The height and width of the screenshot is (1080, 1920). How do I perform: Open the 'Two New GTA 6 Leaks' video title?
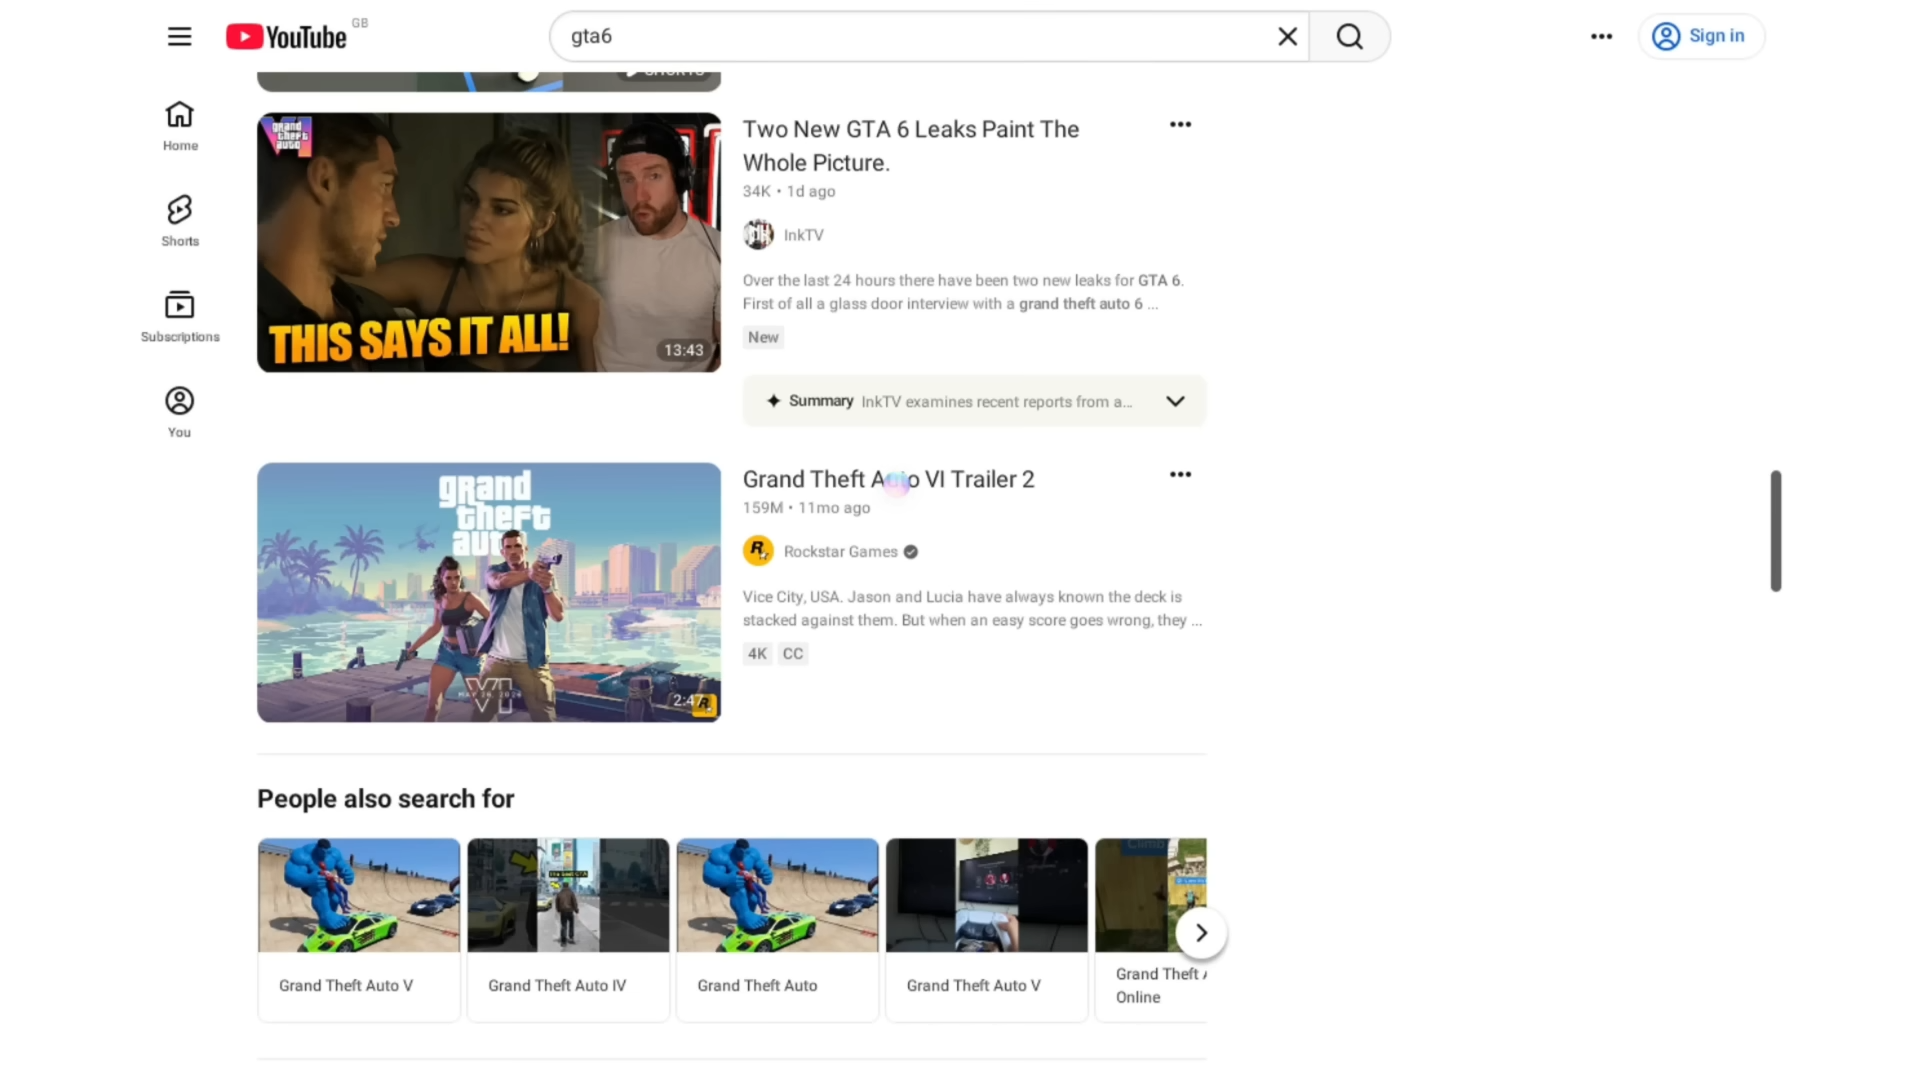pyautogui.click(x=910, y=146)
